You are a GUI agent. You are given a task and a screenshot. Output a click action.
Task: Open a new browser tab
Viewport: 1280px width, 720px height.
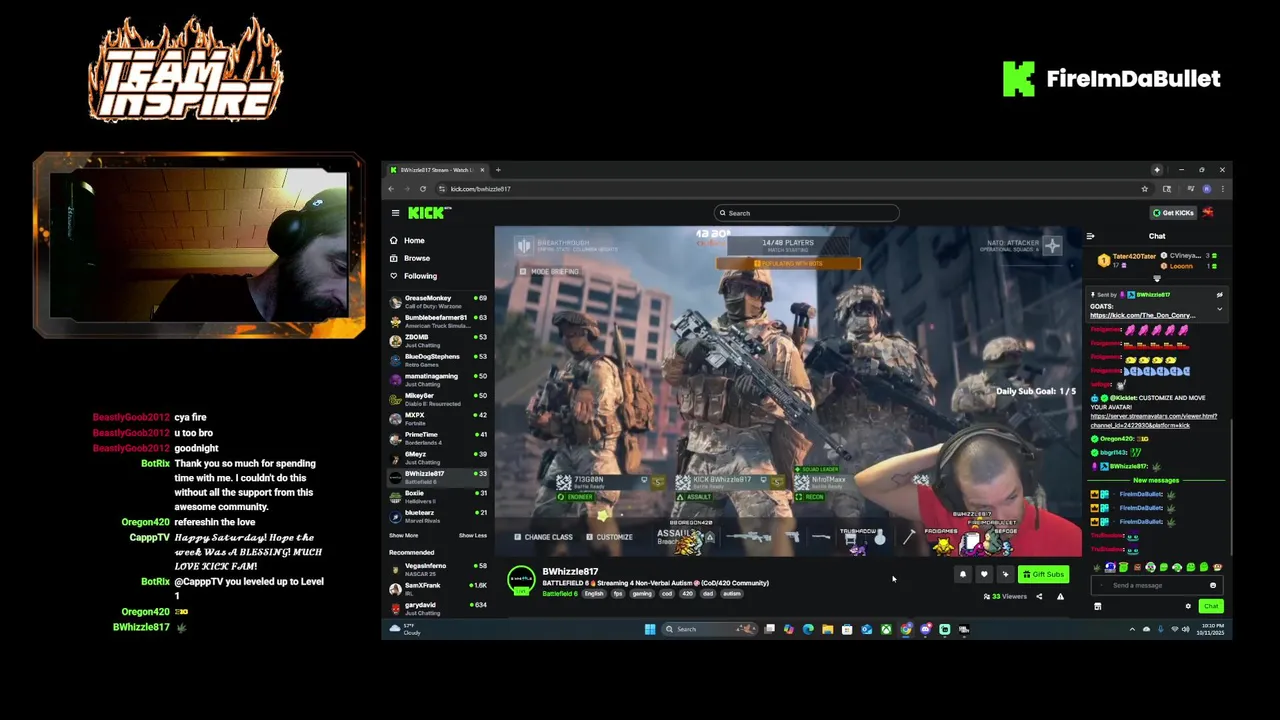tap(498, 170)
